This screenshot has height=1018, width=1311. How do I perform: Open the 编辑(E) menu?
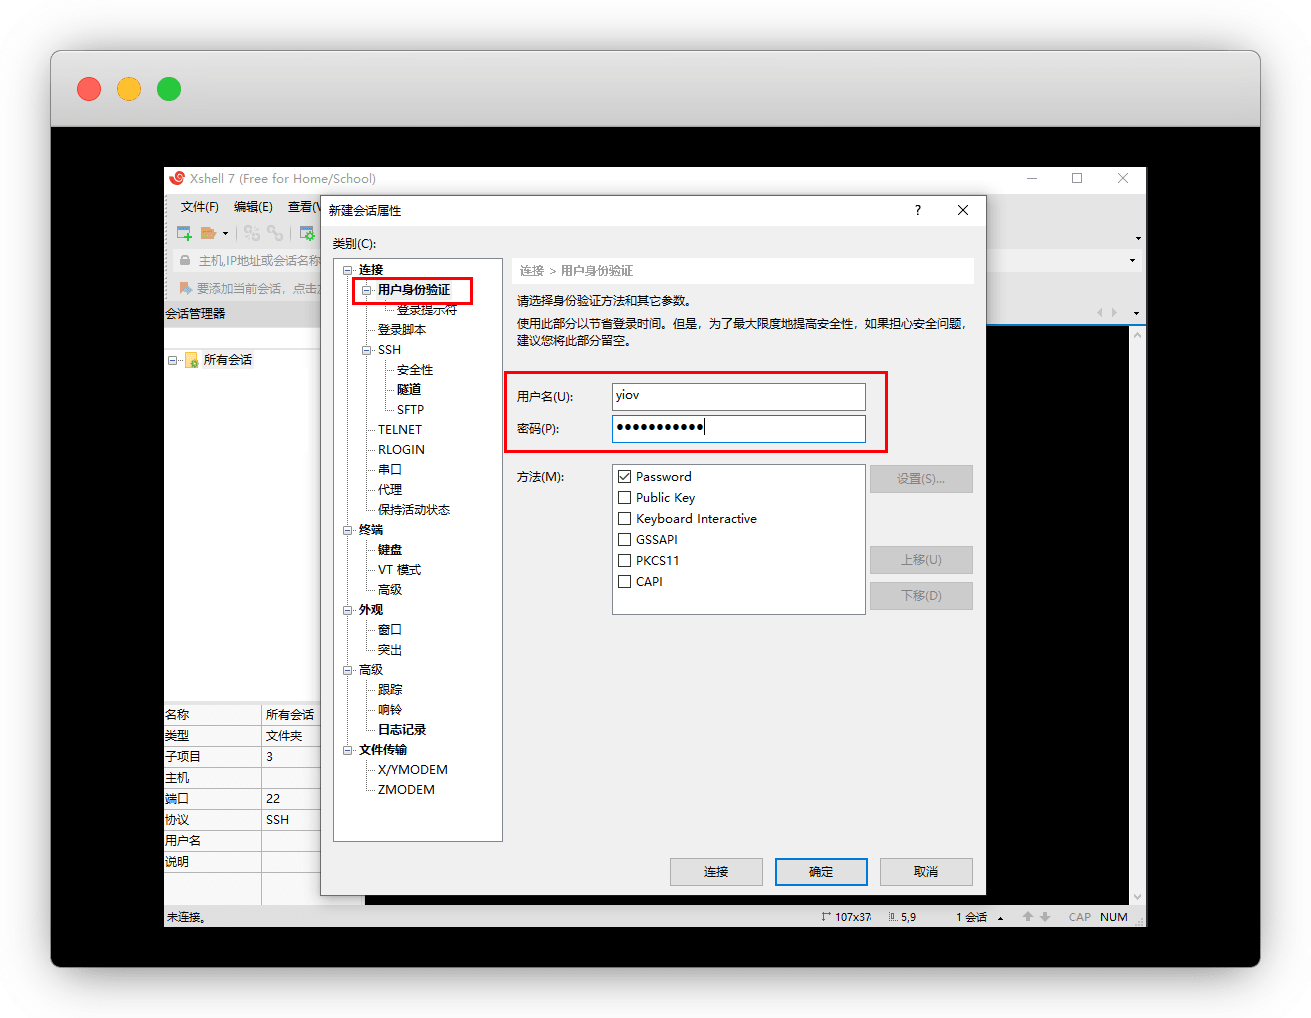[x=253, y=207]
